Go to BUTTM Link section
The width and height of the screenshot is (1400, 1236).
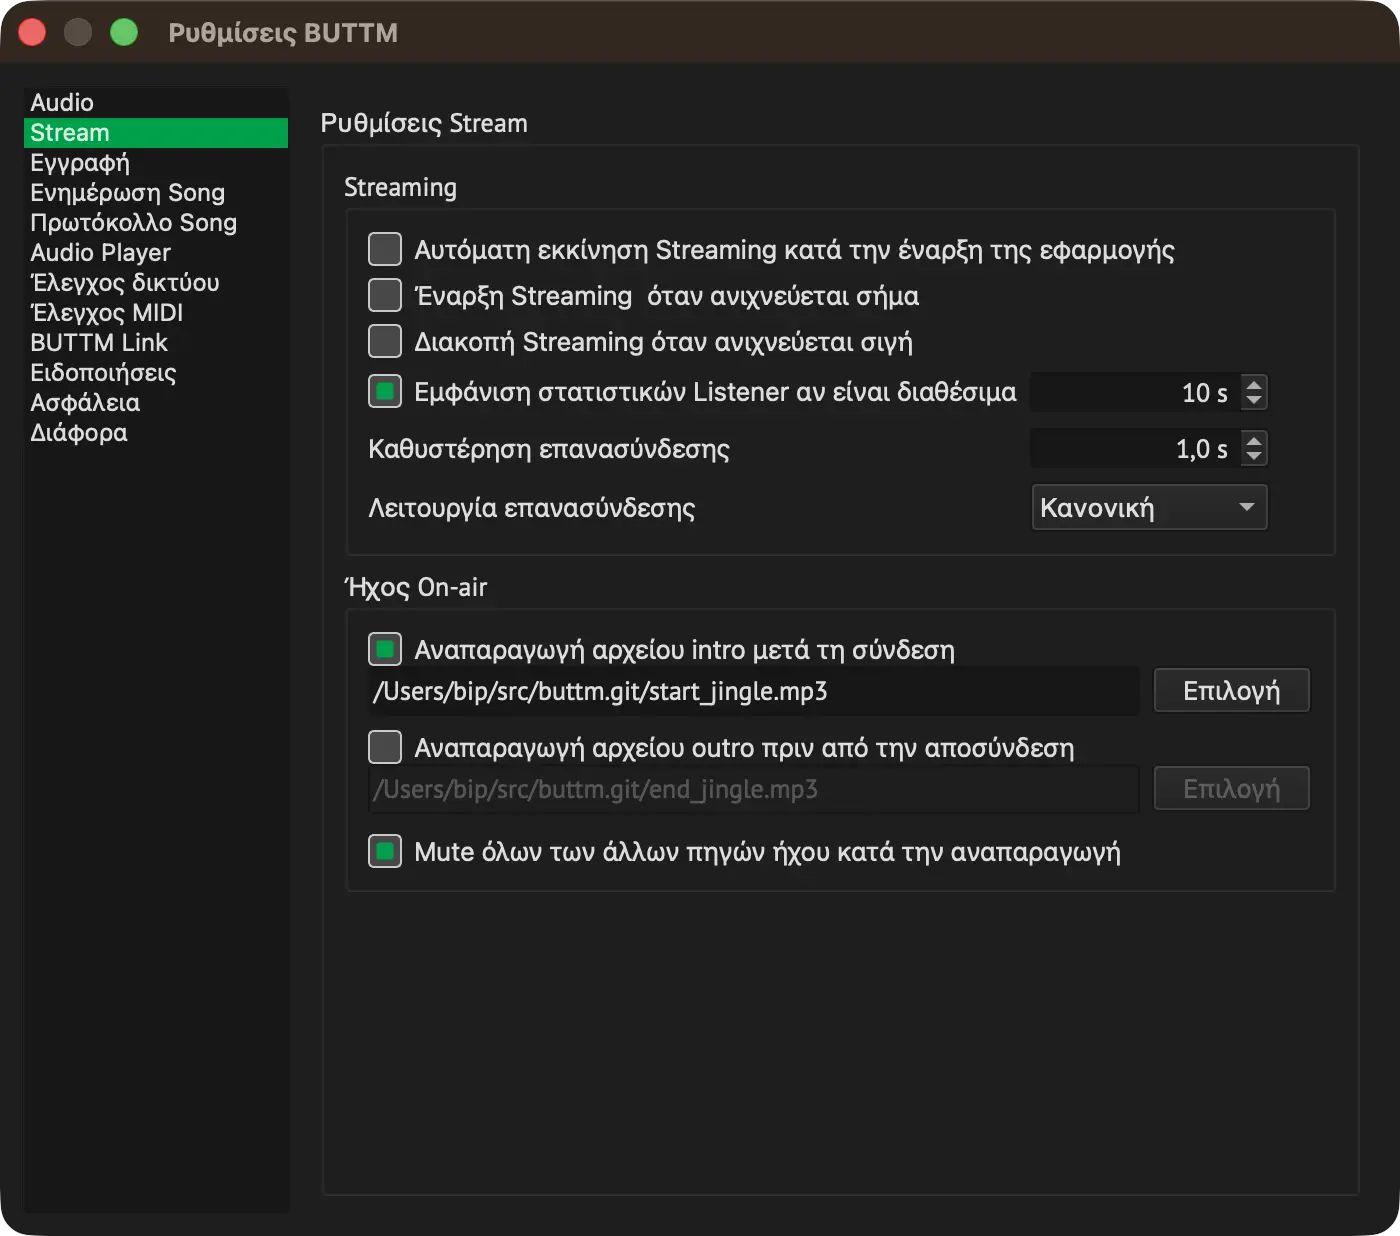pos(156,343)
